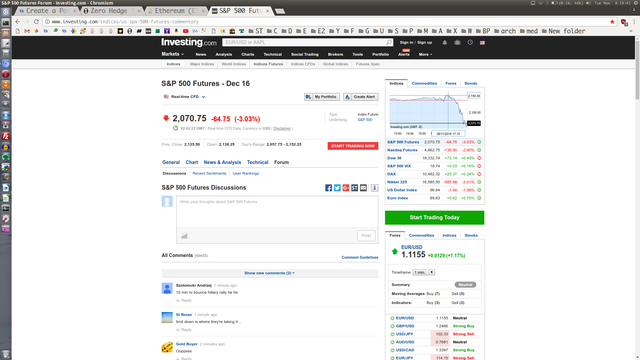Expand Show new comments (2)
This screenshot has height=360, width=640.
[269, 273]
